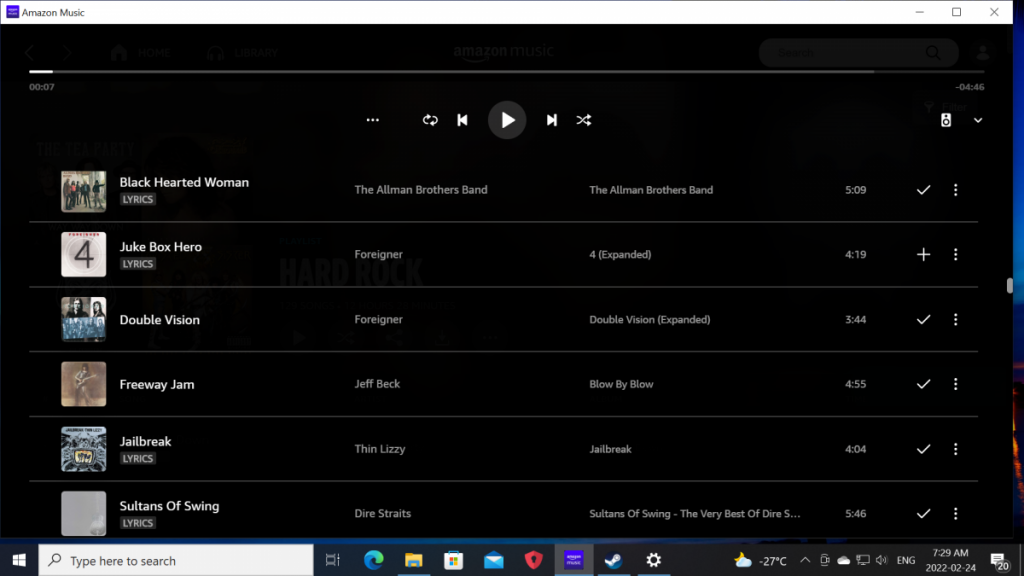Screen dimensions: 1024x576
Task: Show lyrics badge for Juke Box Hero
Action: [x=138, y=264]
